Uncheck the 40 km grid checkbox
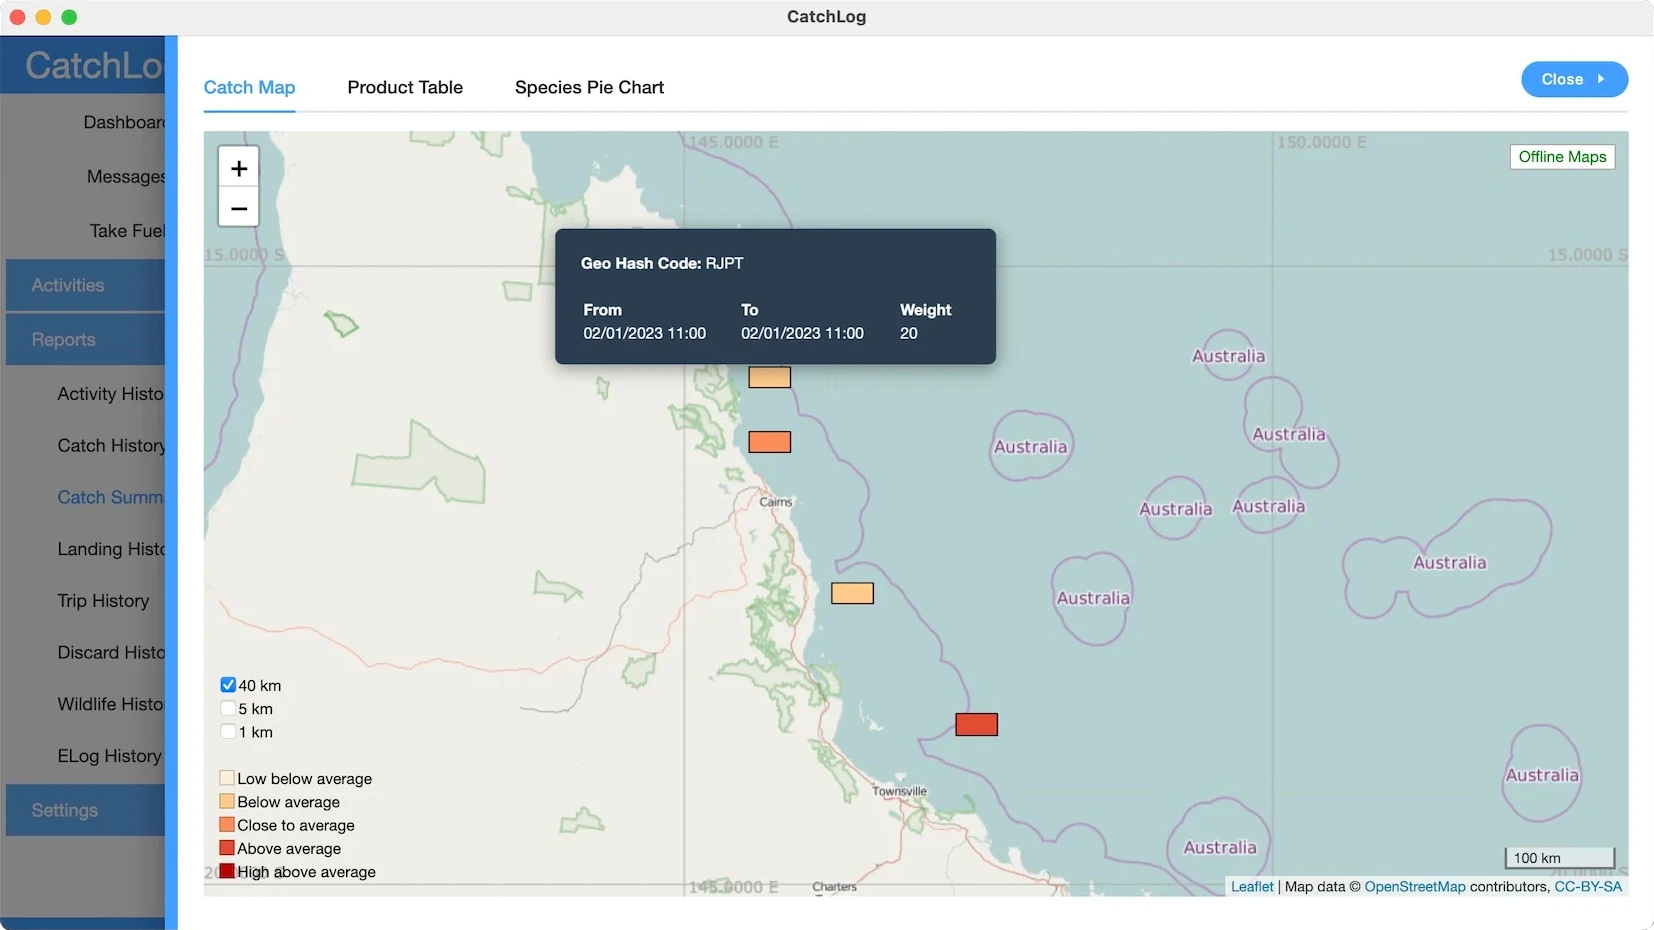 tap(228, 685)
